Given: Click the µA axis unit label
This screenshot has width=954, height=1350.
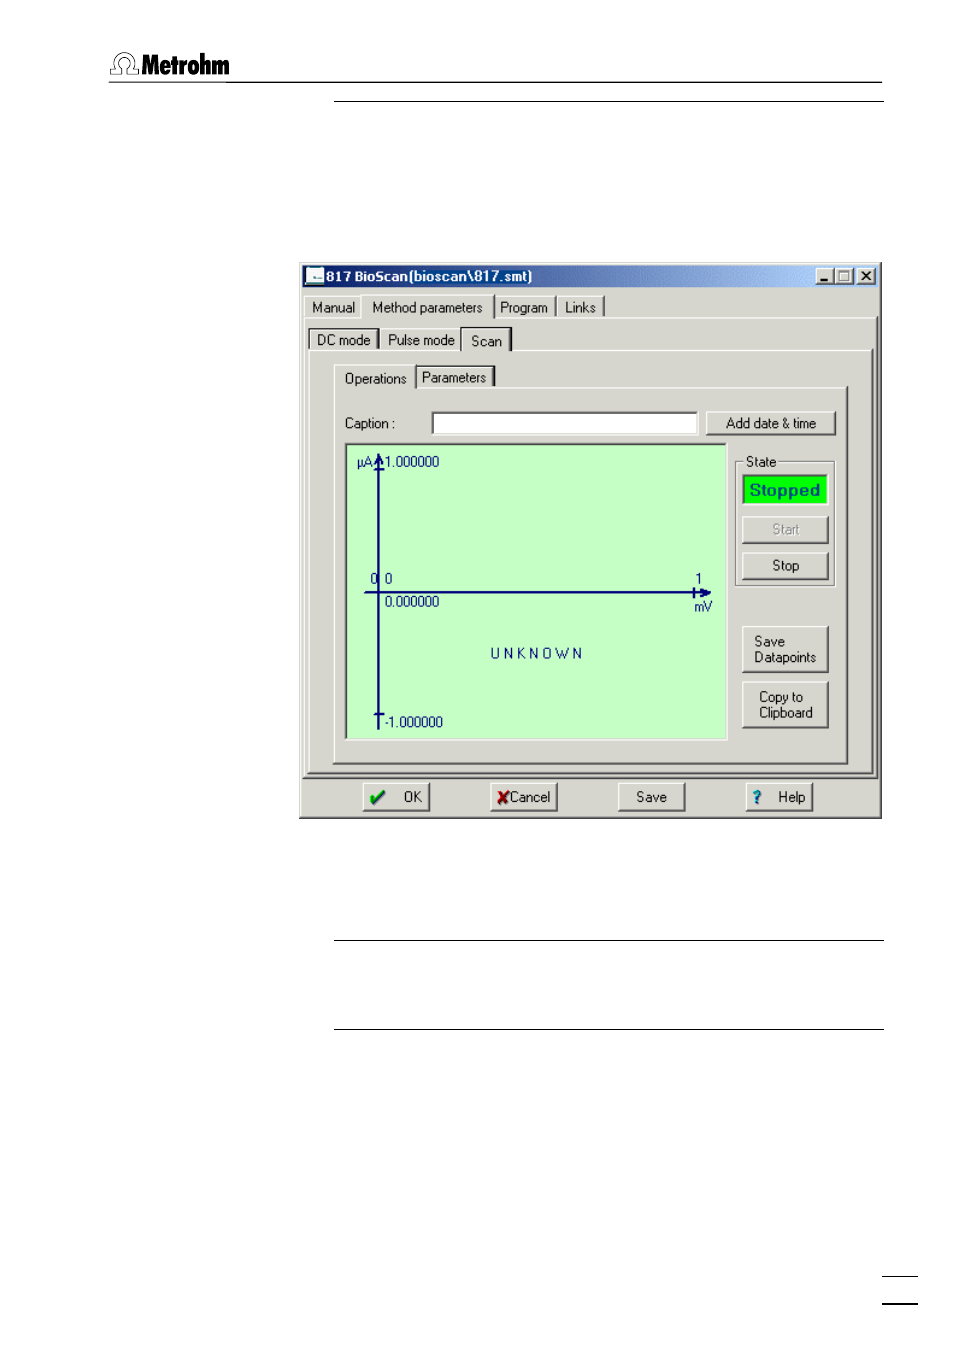Looking at the screenshot, I should pos(364,462).
